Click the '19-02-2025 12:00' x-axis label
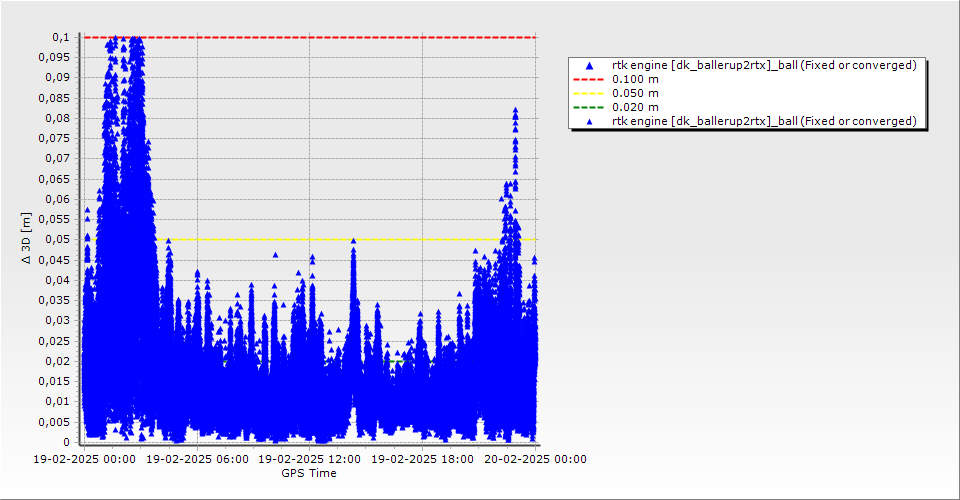Image resolution: width=960 pixels, height=500 pixels. point(310,459)
